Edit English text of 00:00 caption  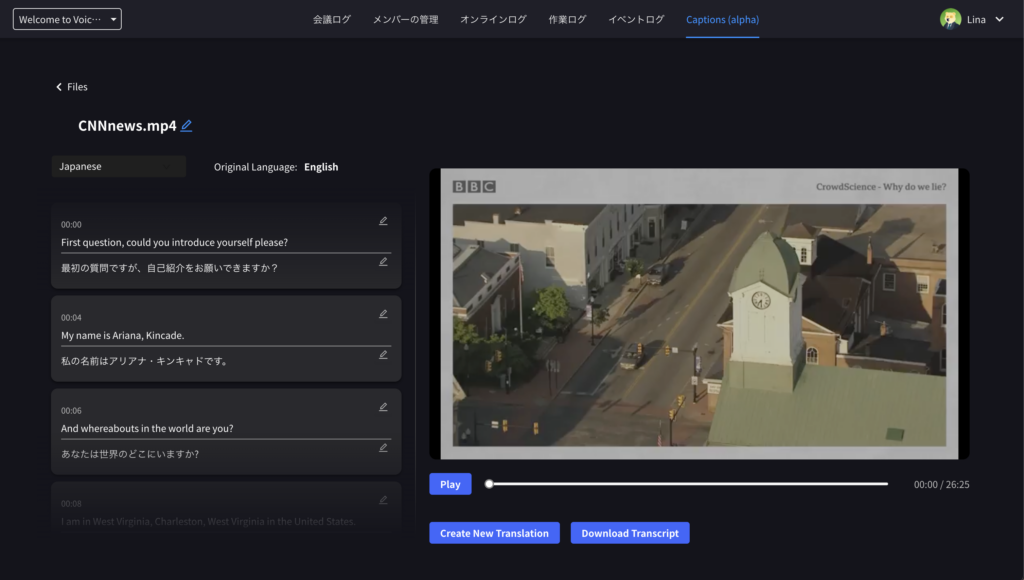pos(383,221)
